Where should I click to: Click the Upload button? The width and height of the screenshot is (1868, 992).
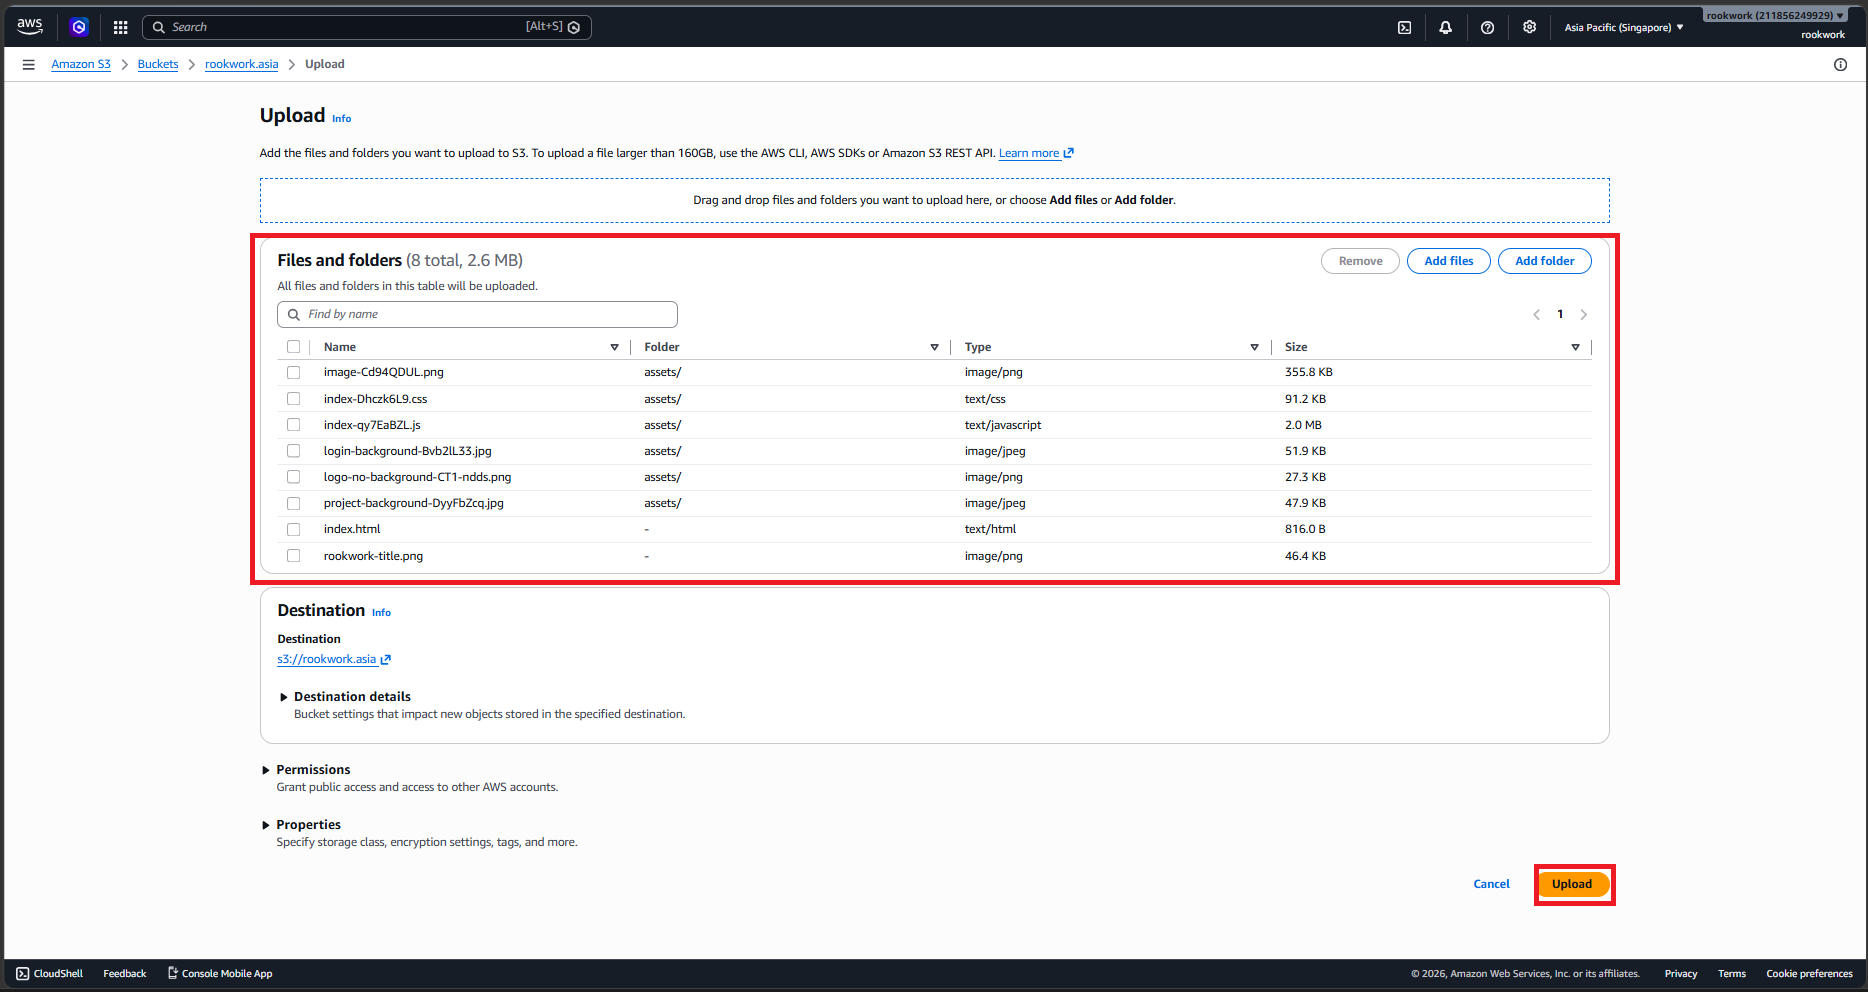point(1572,884)
